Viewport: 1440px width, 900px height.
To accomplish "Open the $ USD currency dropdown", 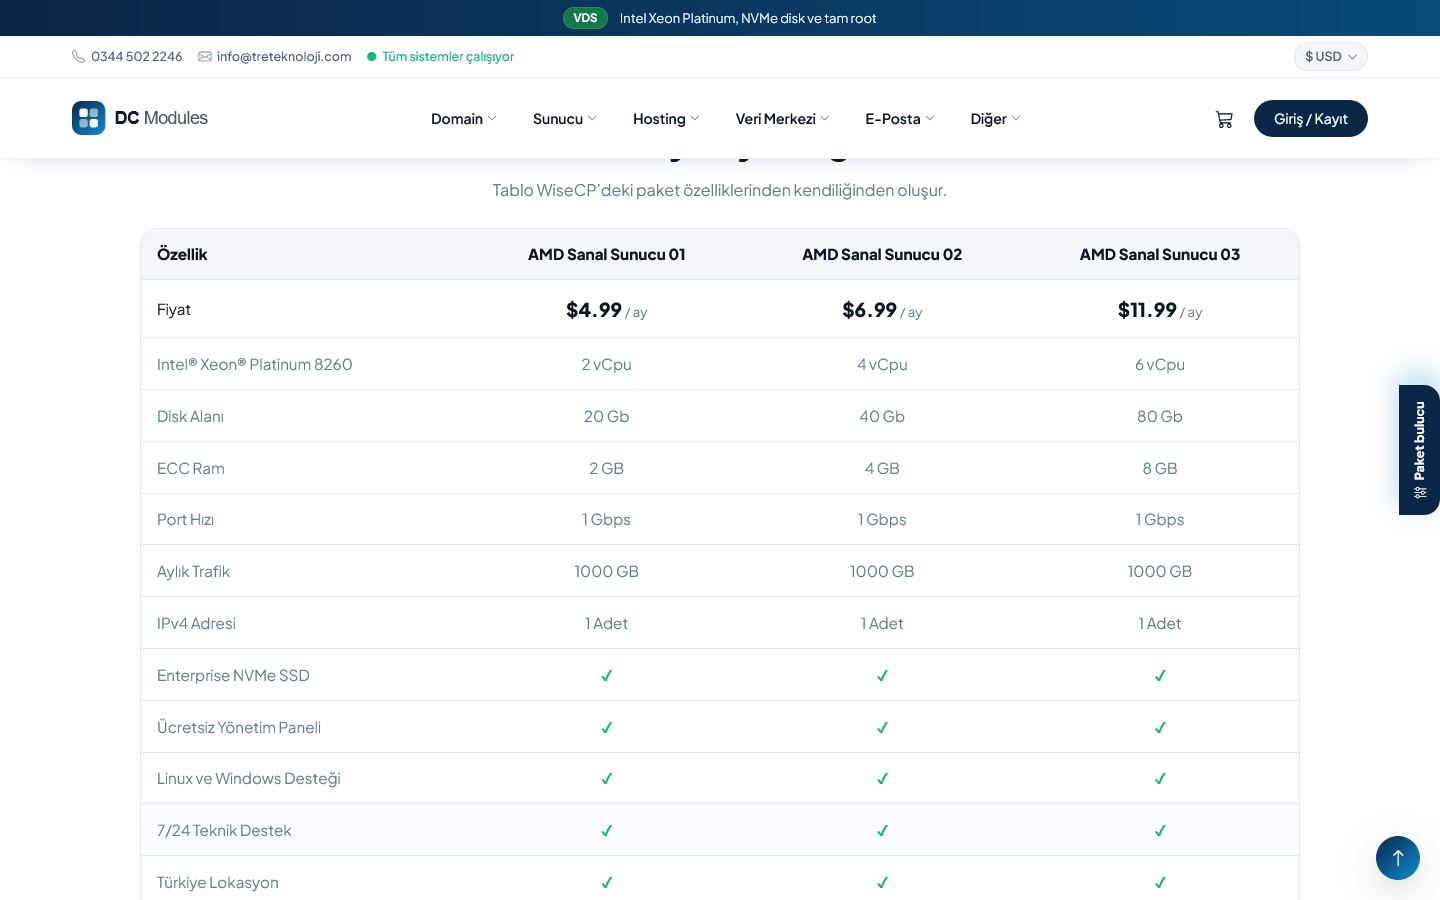I will coord(1330,57).
